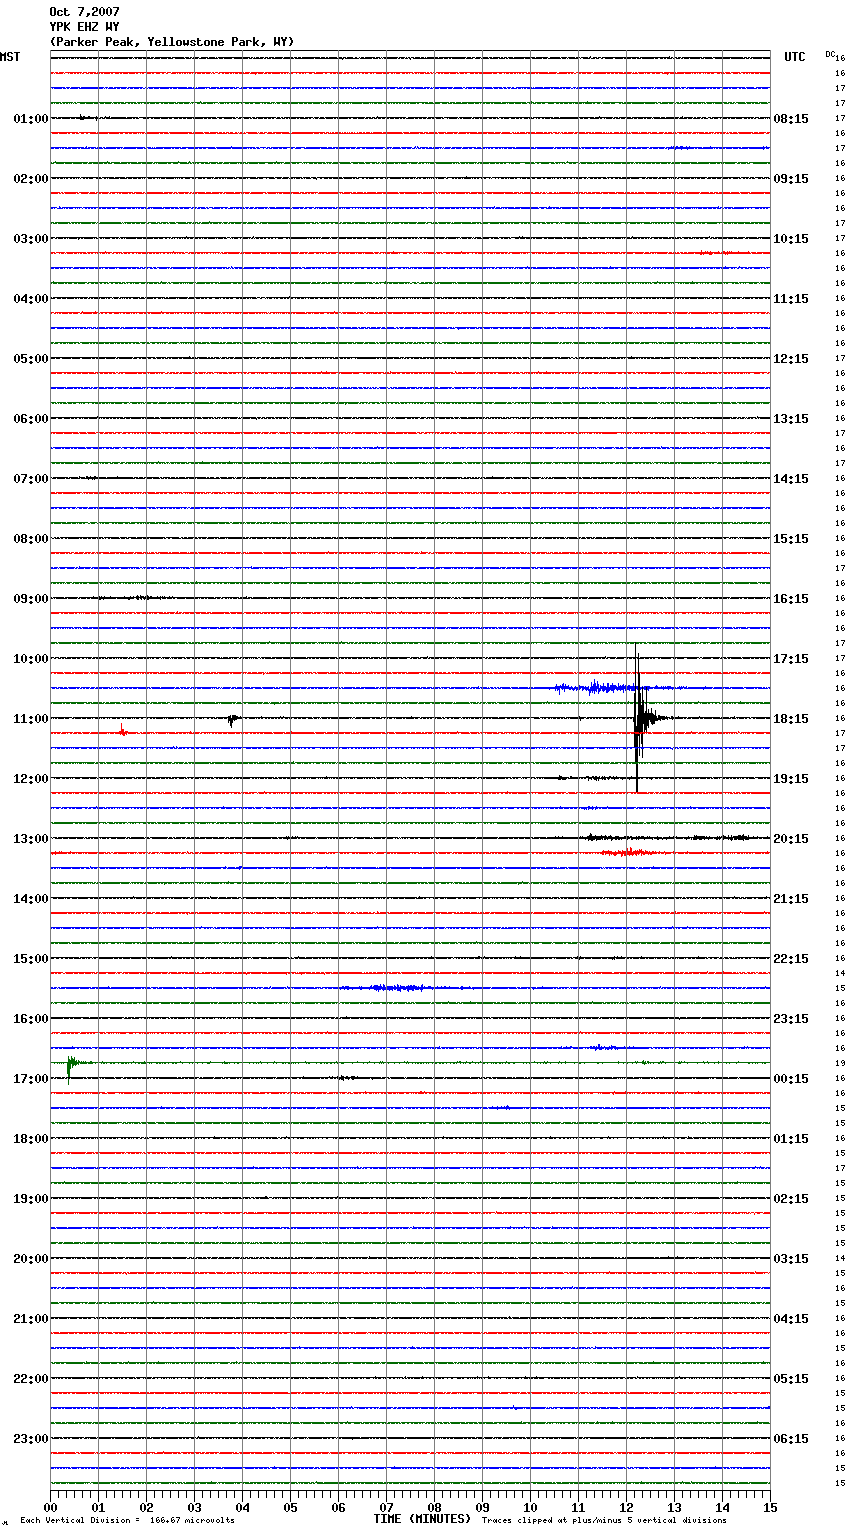Click the 10:15 UTC time label
The width and height of the screenshot is (850, 1534).
pyautogui.click(x=791, y=239)
